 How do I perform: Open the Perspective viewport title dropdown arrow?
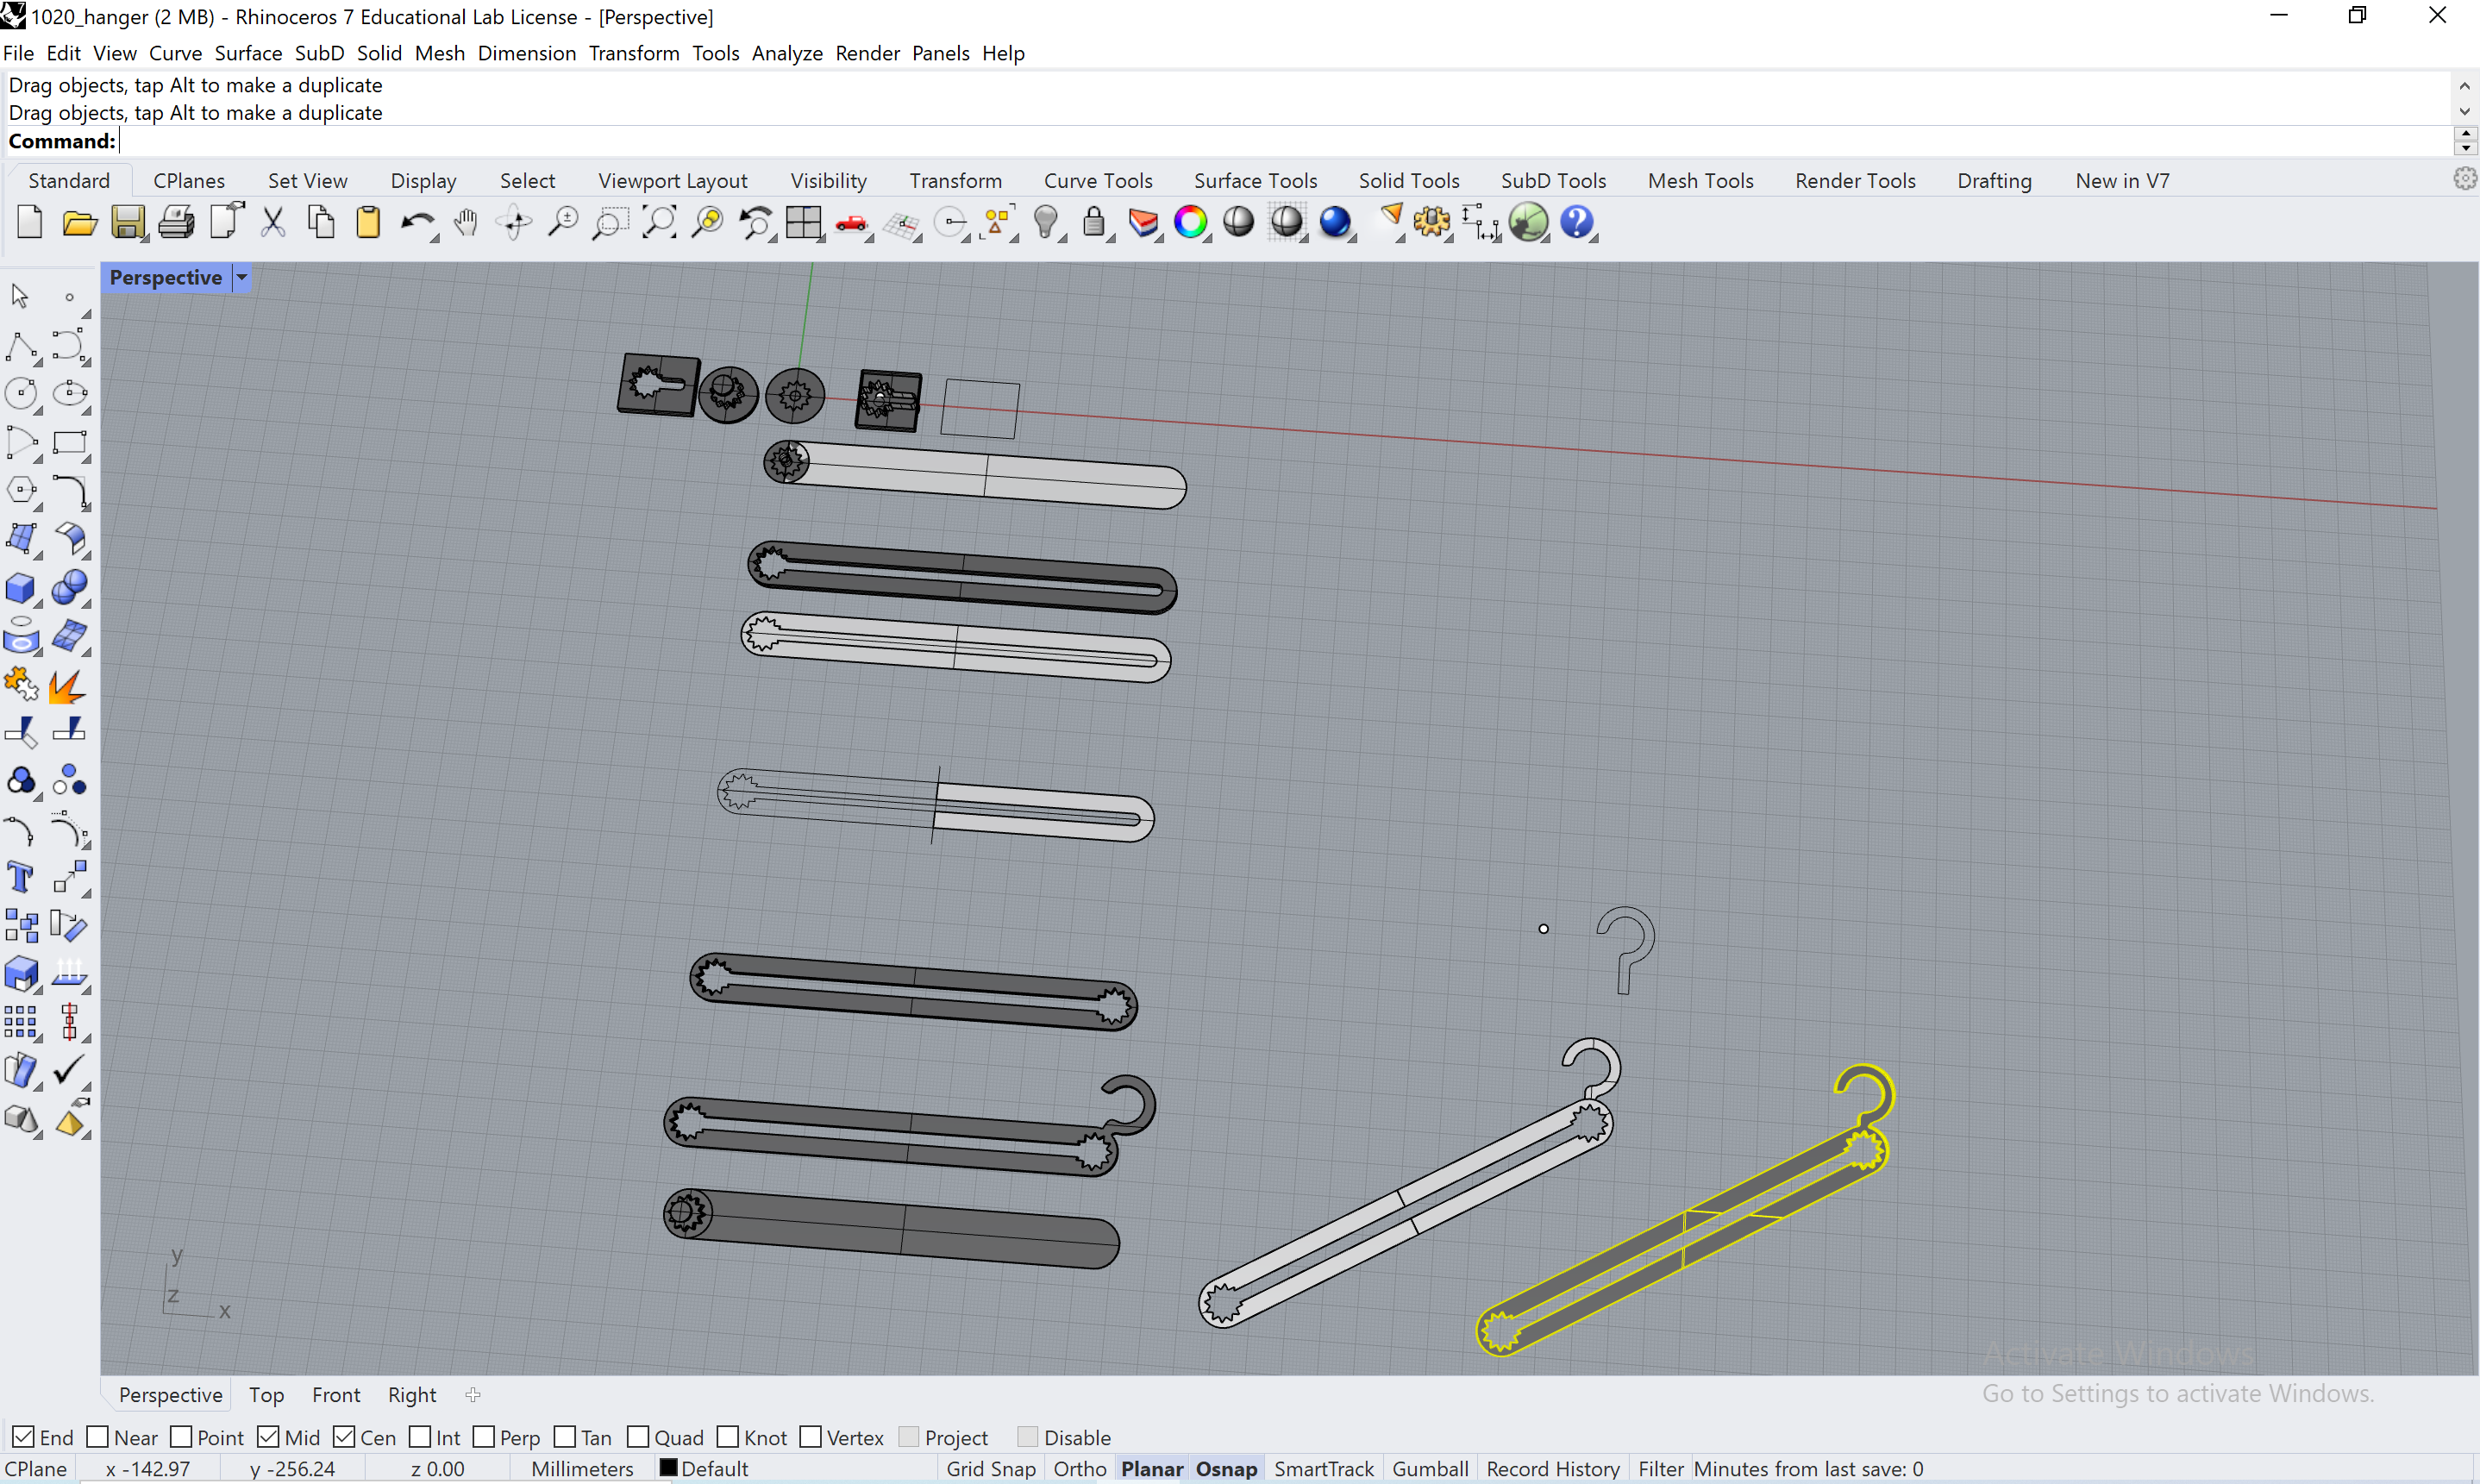(x=241, y=278)
